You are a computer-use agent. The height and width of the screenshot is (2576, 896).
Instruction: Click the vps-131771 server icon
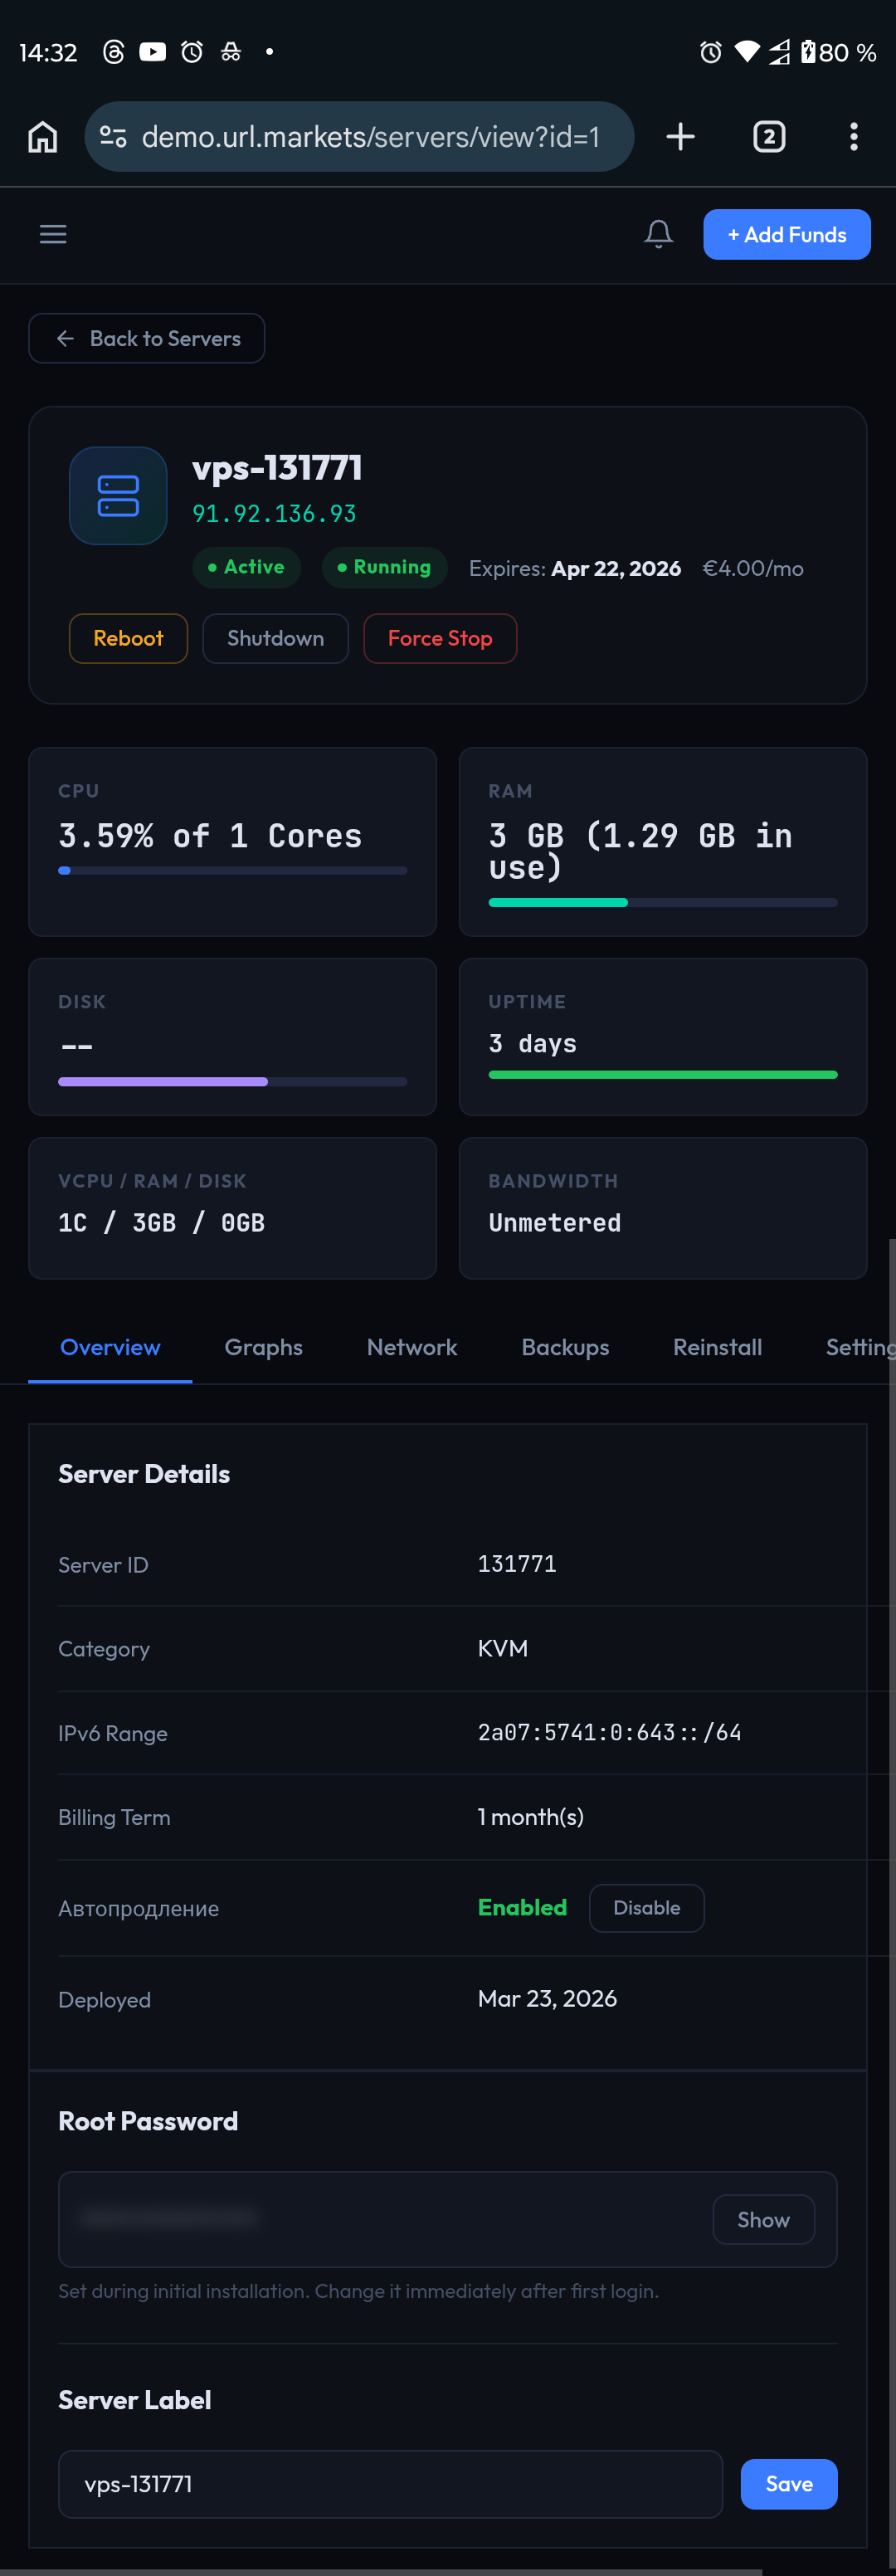point(118,496)
